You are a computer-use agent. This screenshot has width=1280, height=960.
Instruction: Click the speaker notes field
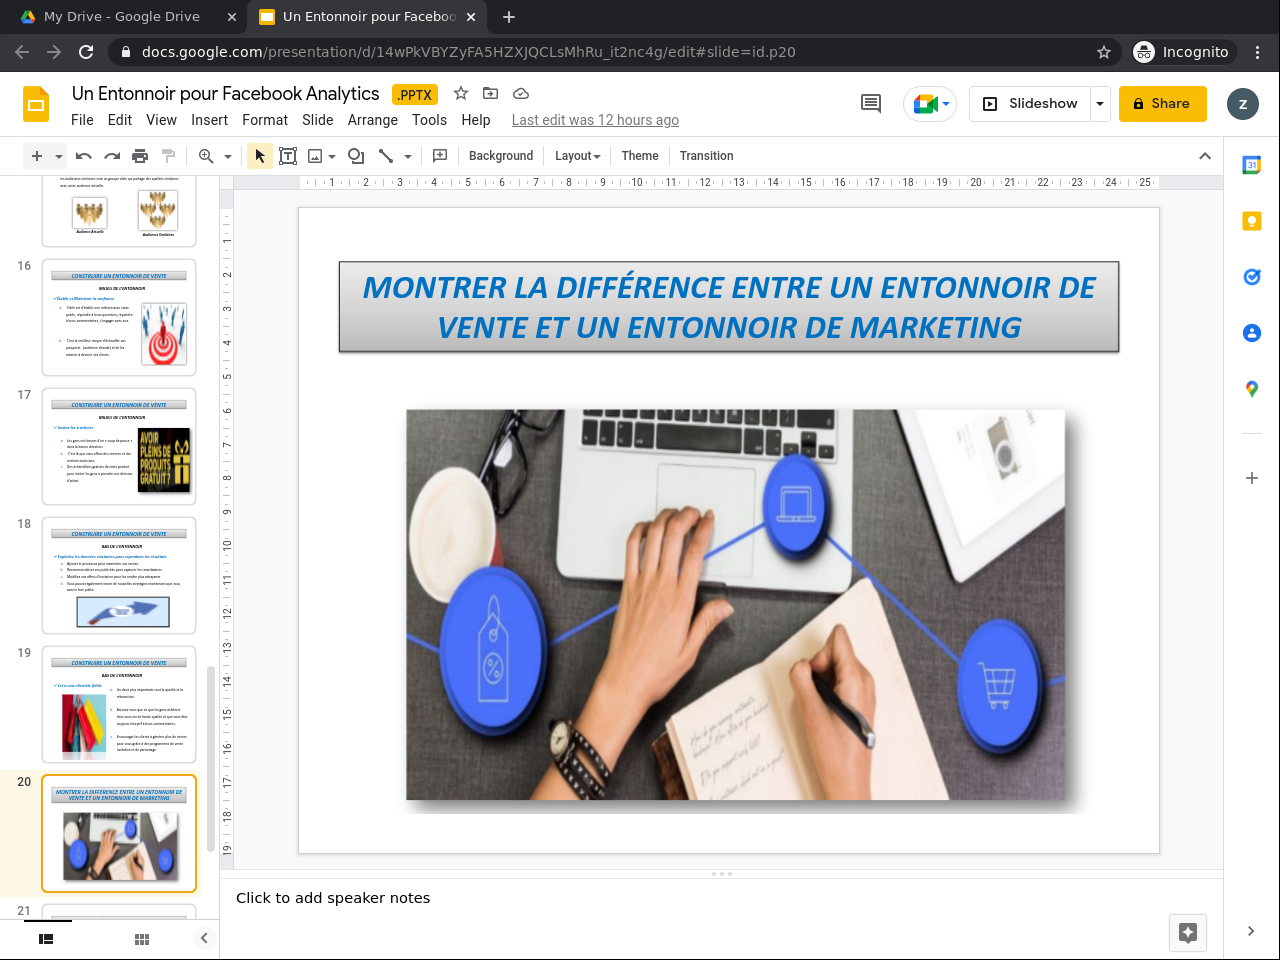pos(721,898)
